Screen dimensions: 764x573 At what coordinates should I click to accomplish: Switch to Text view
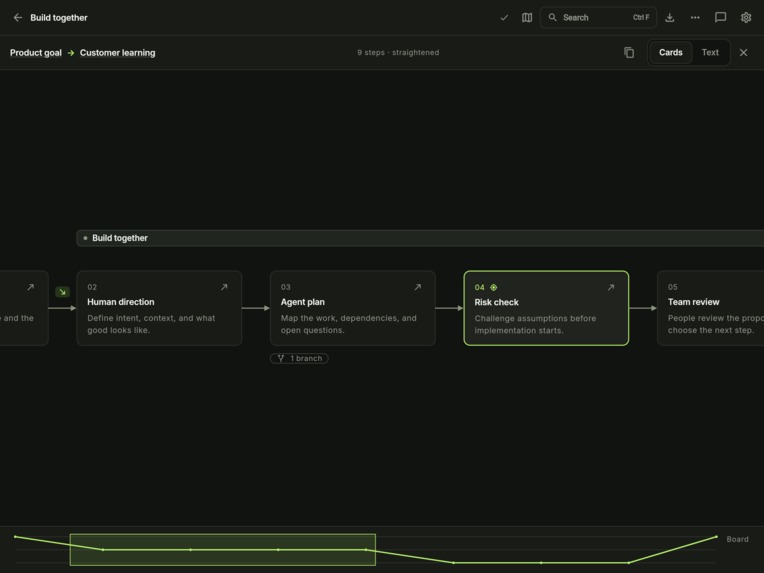710,52
